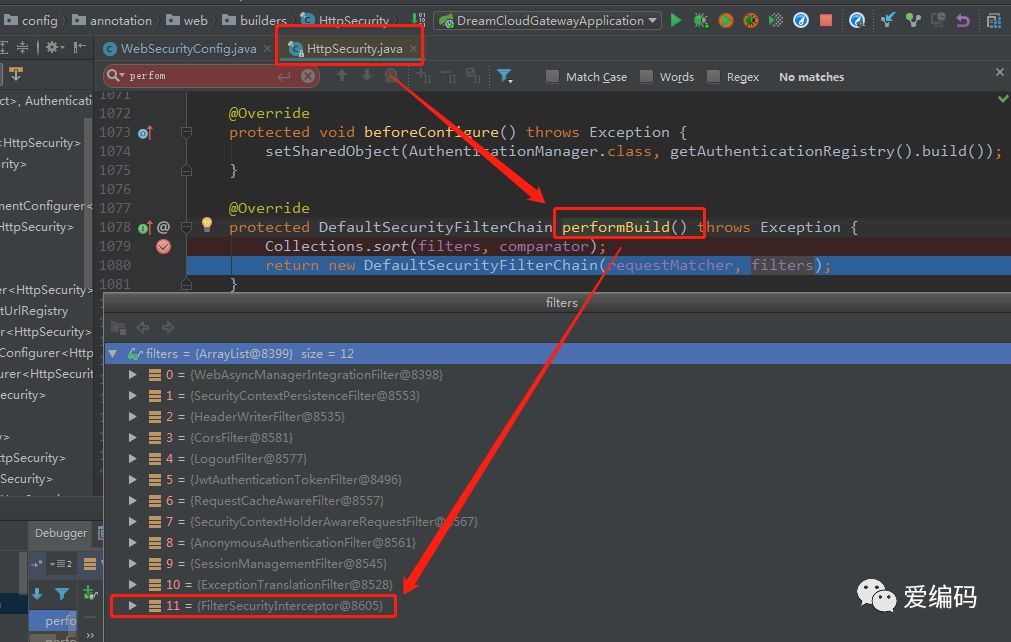Enable the Regex checkbox
The image size is (1011, 642).
point(713,77)
